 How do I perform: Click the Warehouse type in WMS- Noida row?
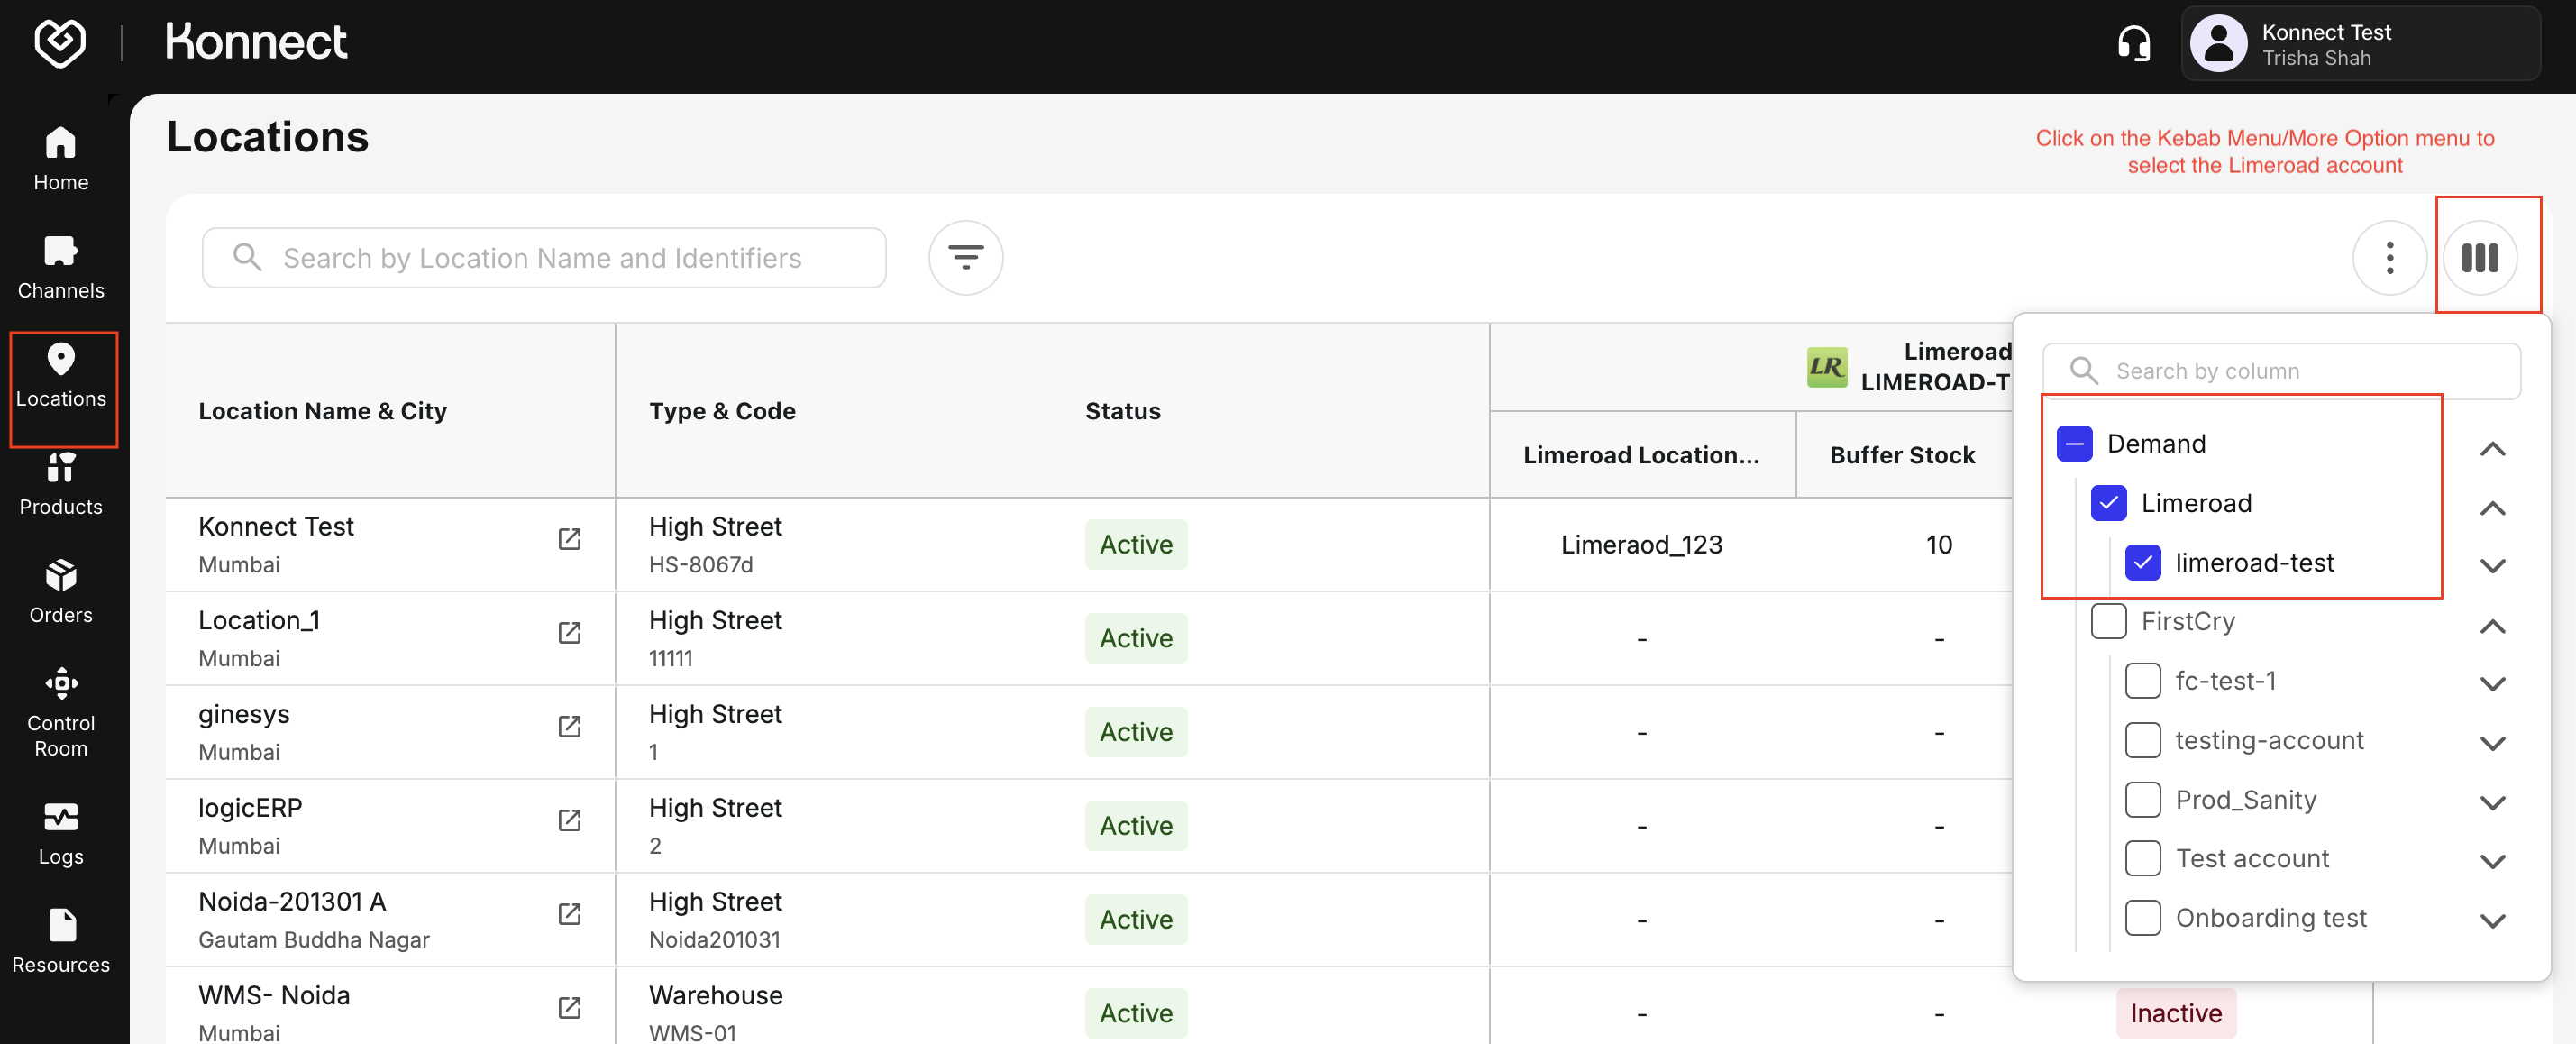tap(715, 995)
